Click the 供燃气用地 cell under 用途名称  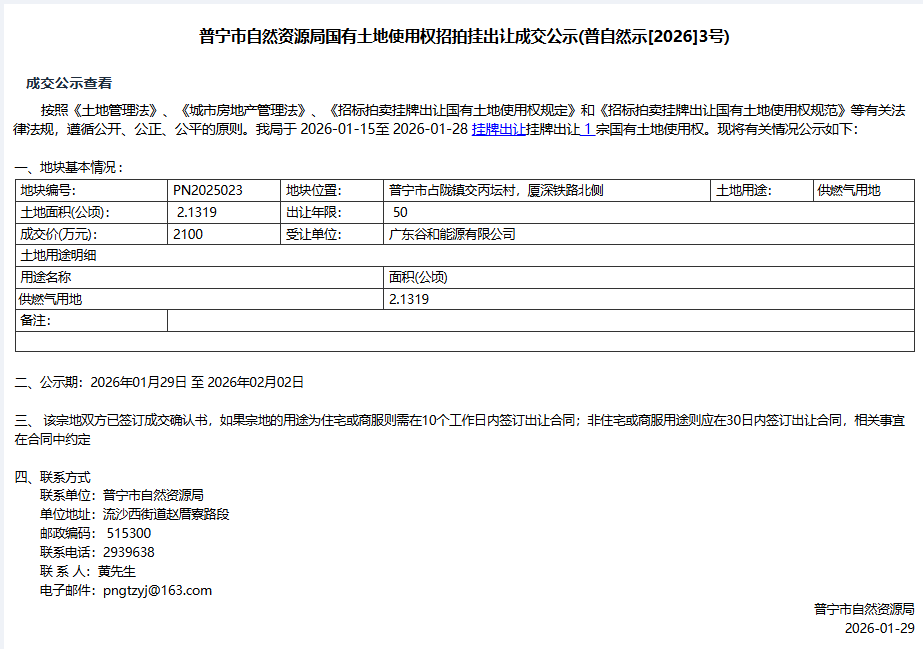52,299
